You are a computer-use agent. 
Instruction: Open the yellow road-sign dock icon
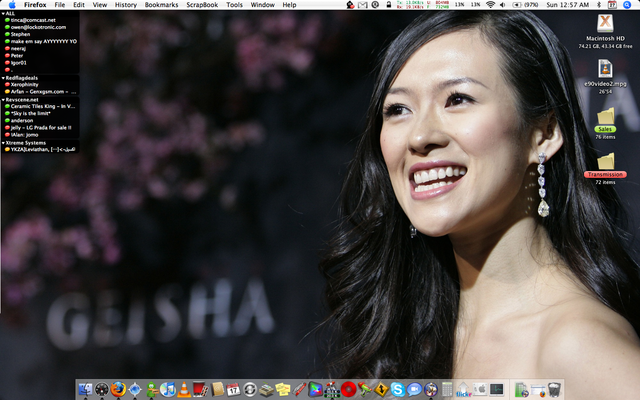tap(381, 389)
